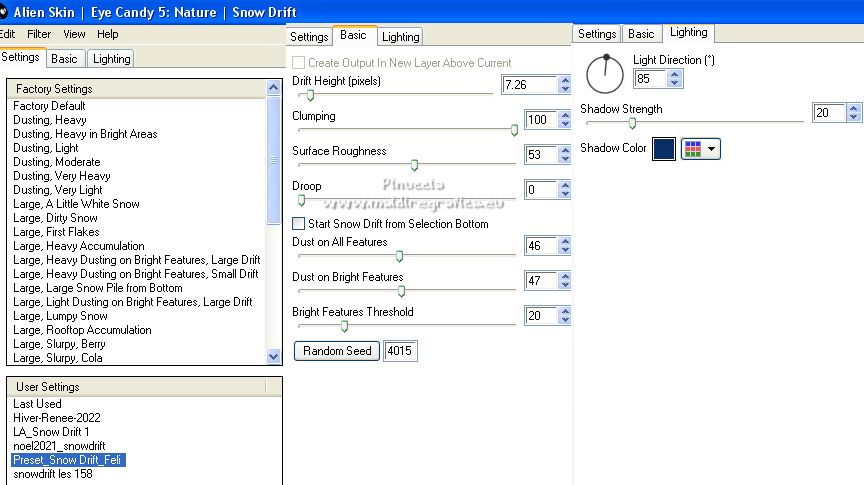Click the Dust on All Features slider handle
This screenshot has width=864, height=485.
[x=399, y=256]
